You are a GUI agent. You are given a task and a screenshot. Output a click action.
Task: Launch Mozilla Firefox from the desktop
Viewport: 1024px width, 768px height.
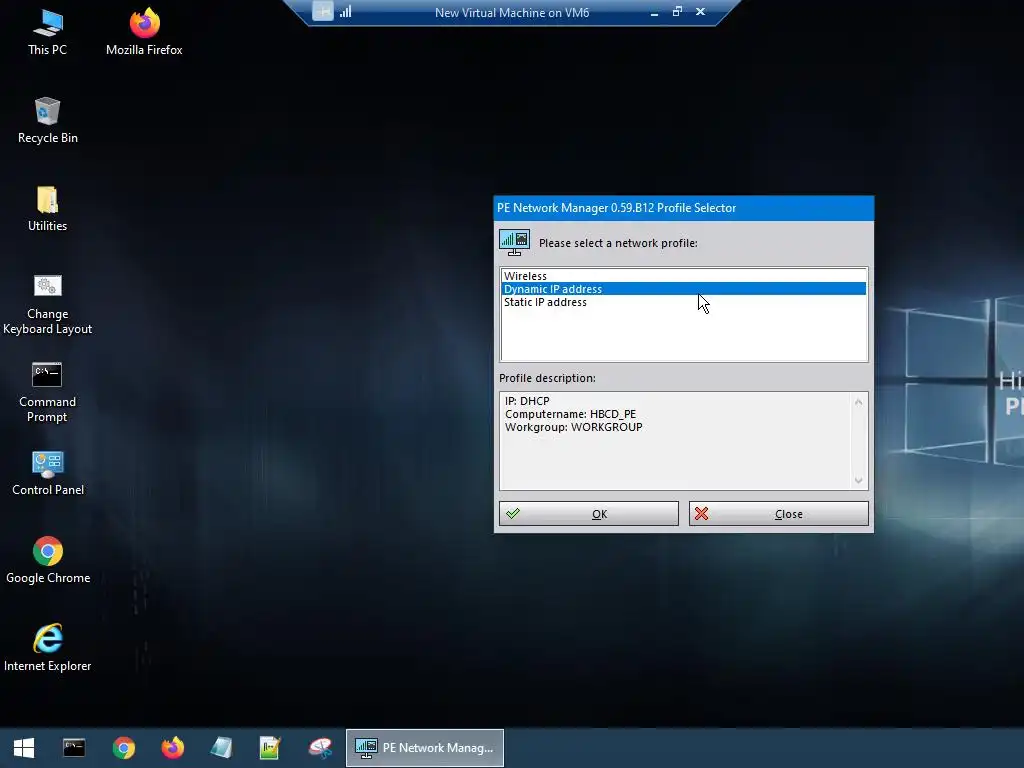(144, 33)
